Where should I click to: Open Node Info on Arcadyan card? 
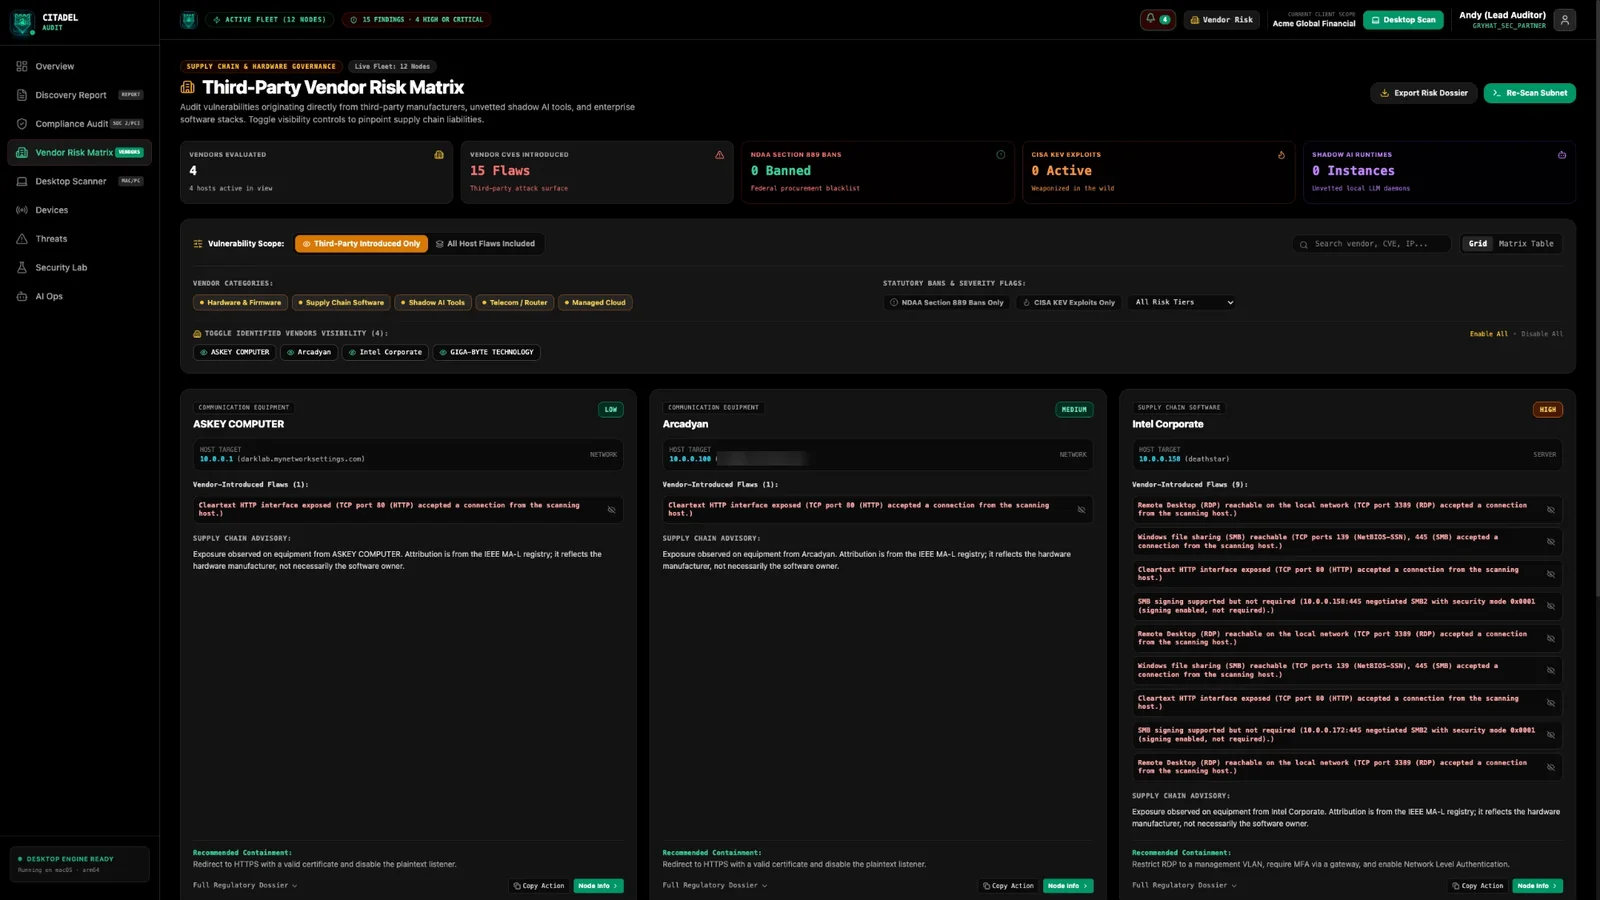[x=1068, y=886]
